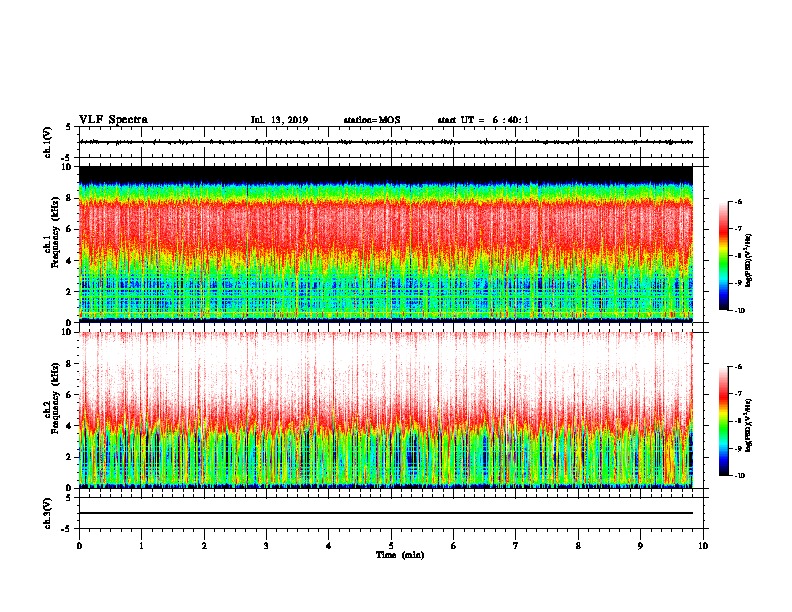The height and width of the screenshot is (612, 792).
Task: Click the "2" kHz tick of ch.1 frequency axis
Action: [x=68, y=292]
